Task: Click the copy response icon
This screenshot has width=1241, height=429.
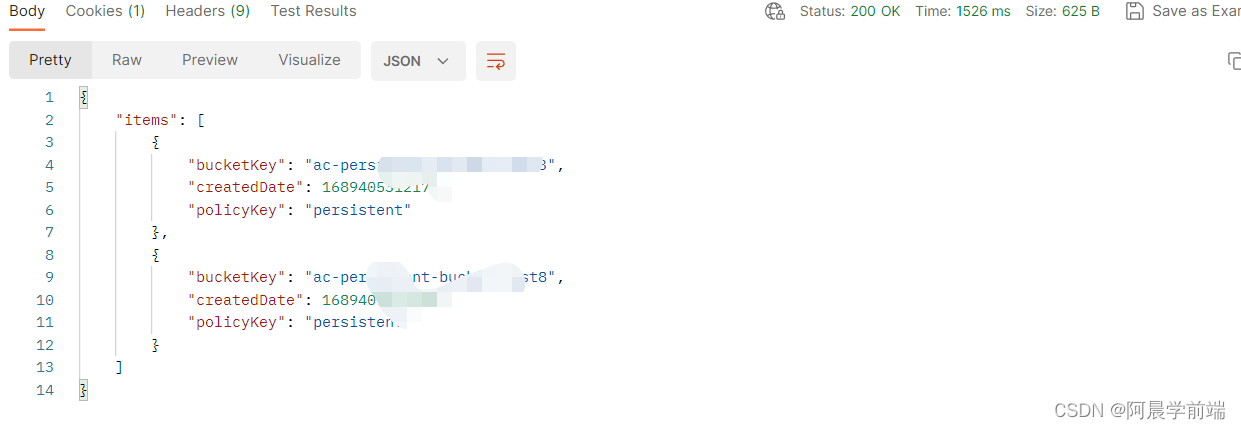Action: 1233,60
